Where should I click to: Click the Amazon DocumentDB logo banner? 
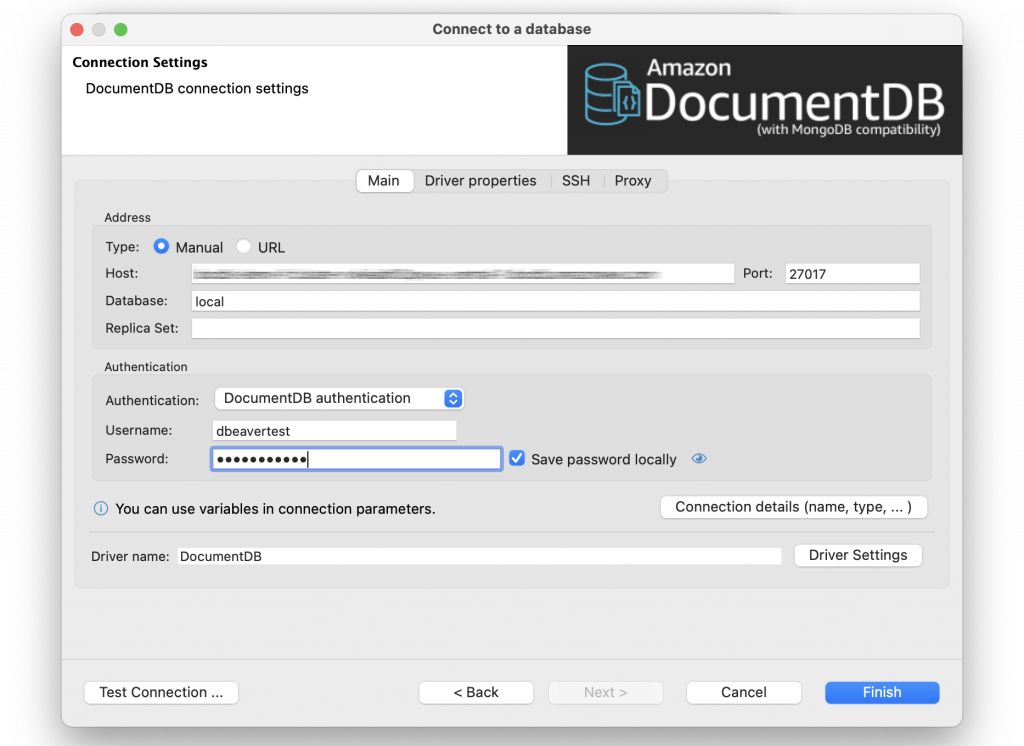[x=765, y=100]
